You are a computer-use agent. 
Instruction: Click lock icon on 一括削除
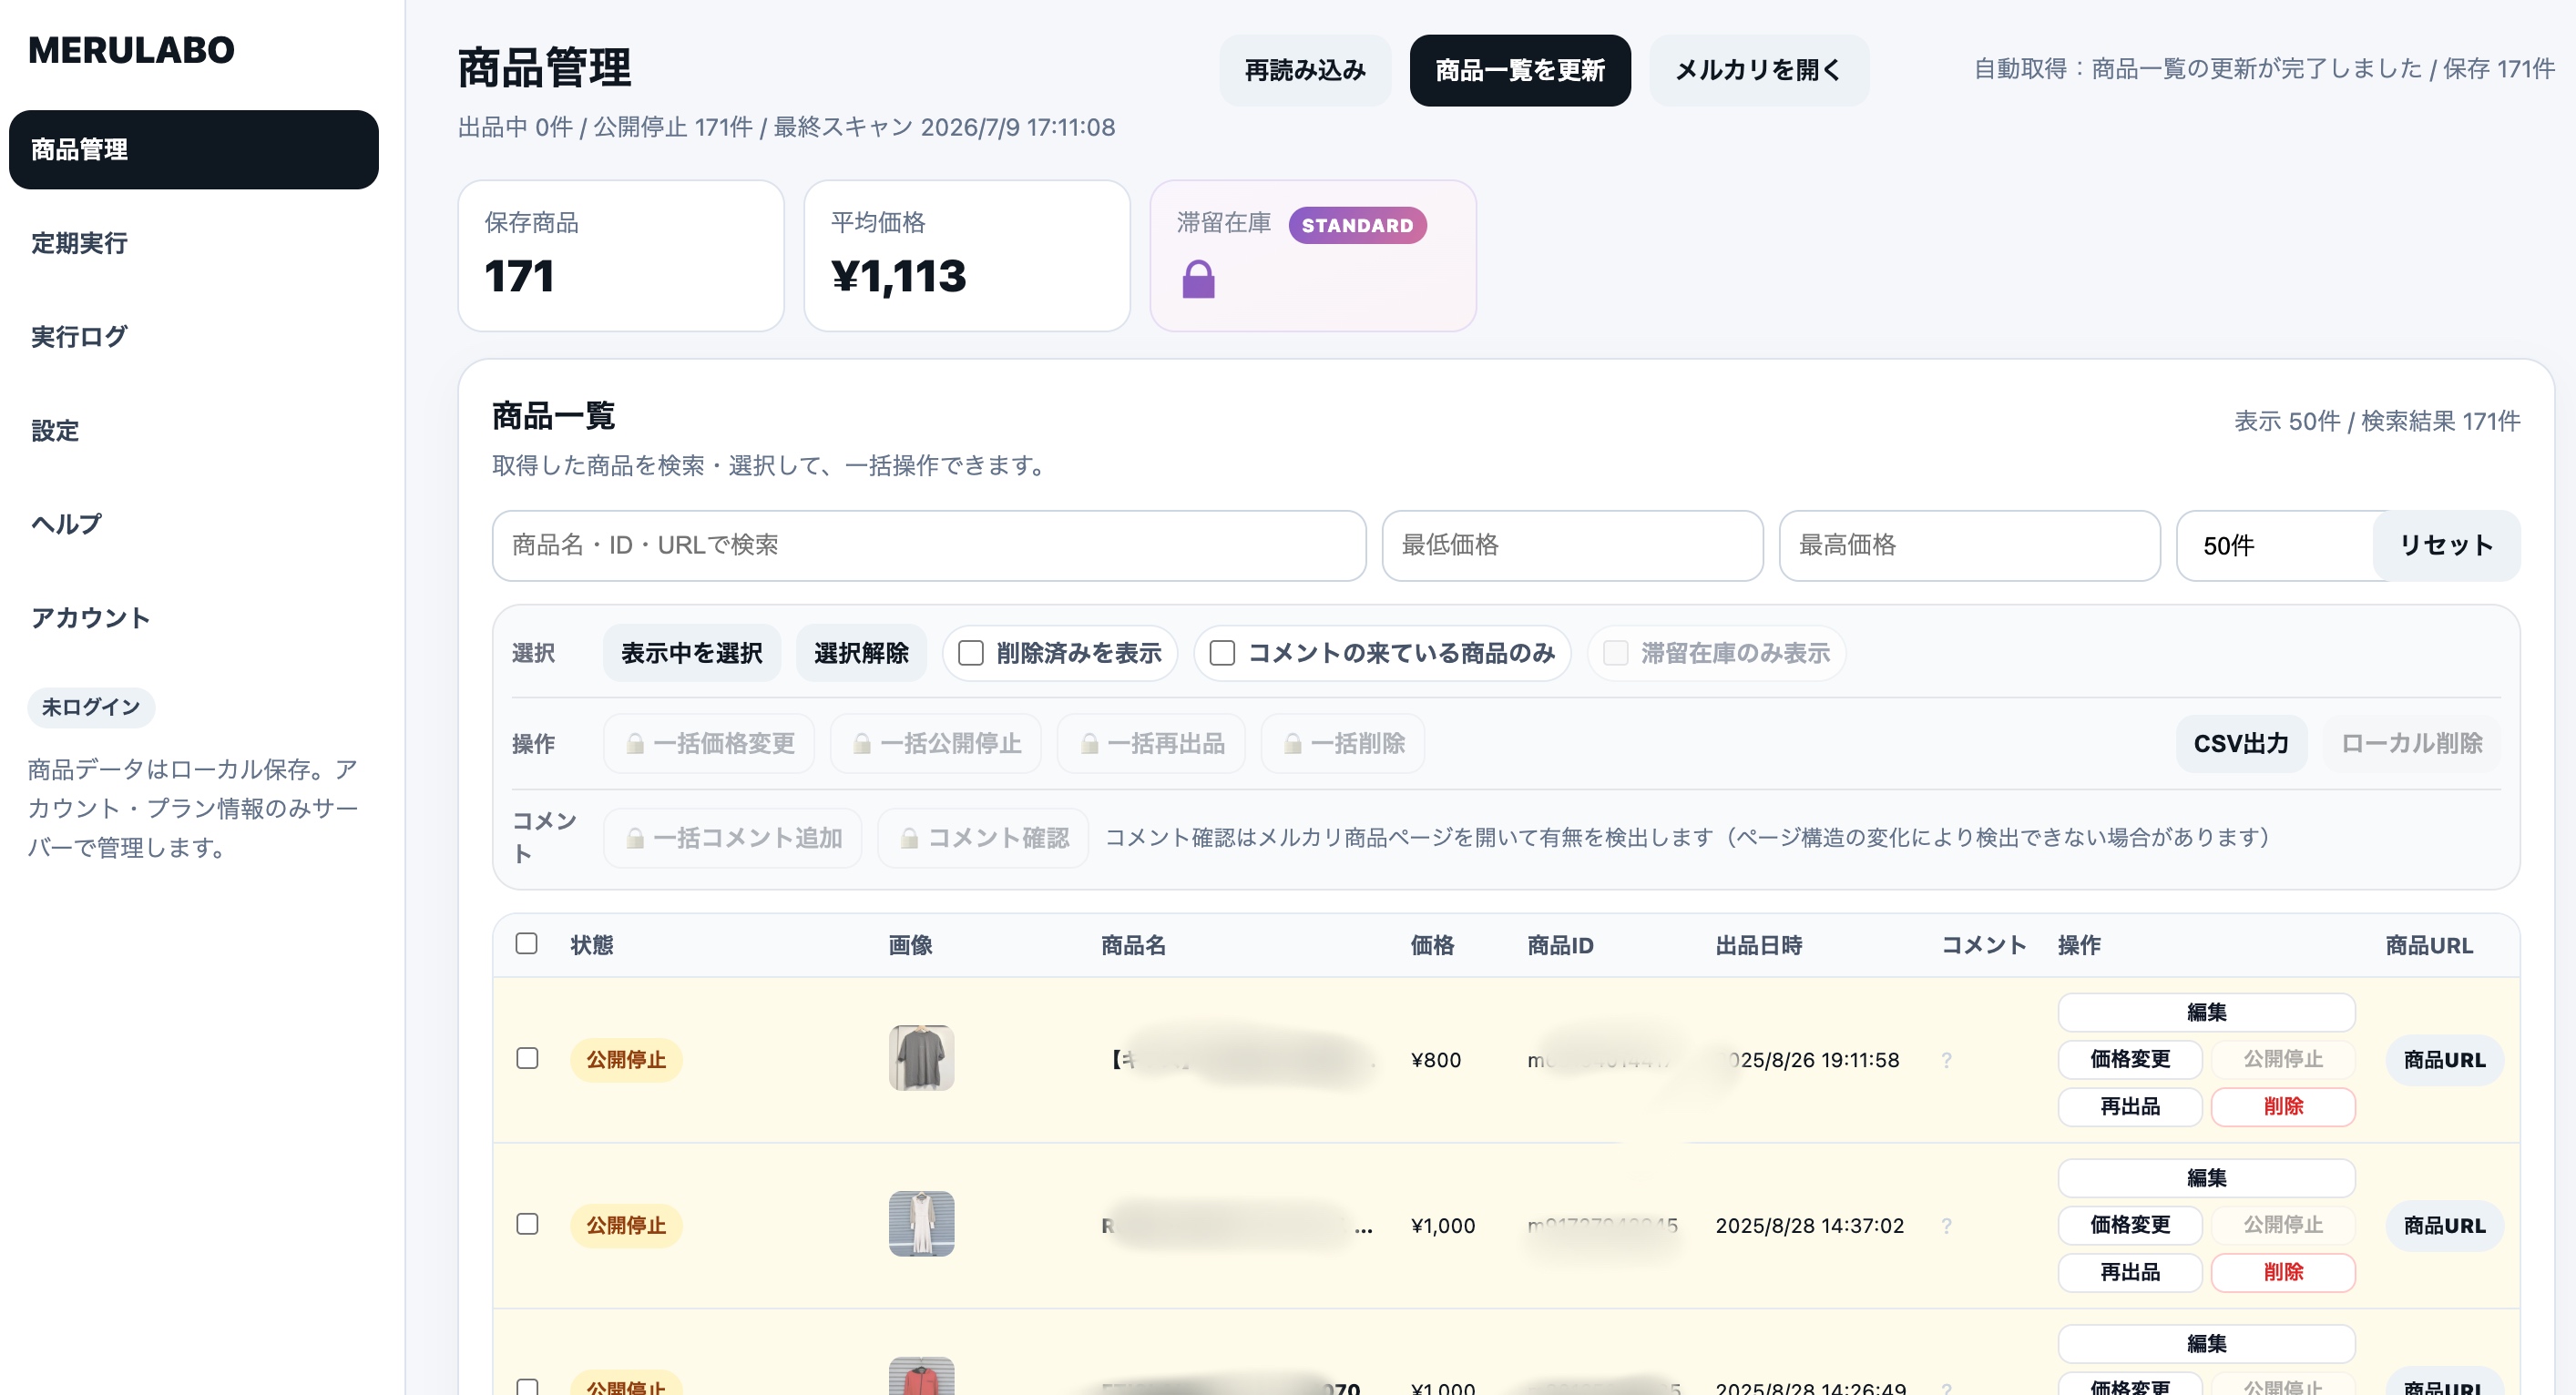pos(1292,743)
